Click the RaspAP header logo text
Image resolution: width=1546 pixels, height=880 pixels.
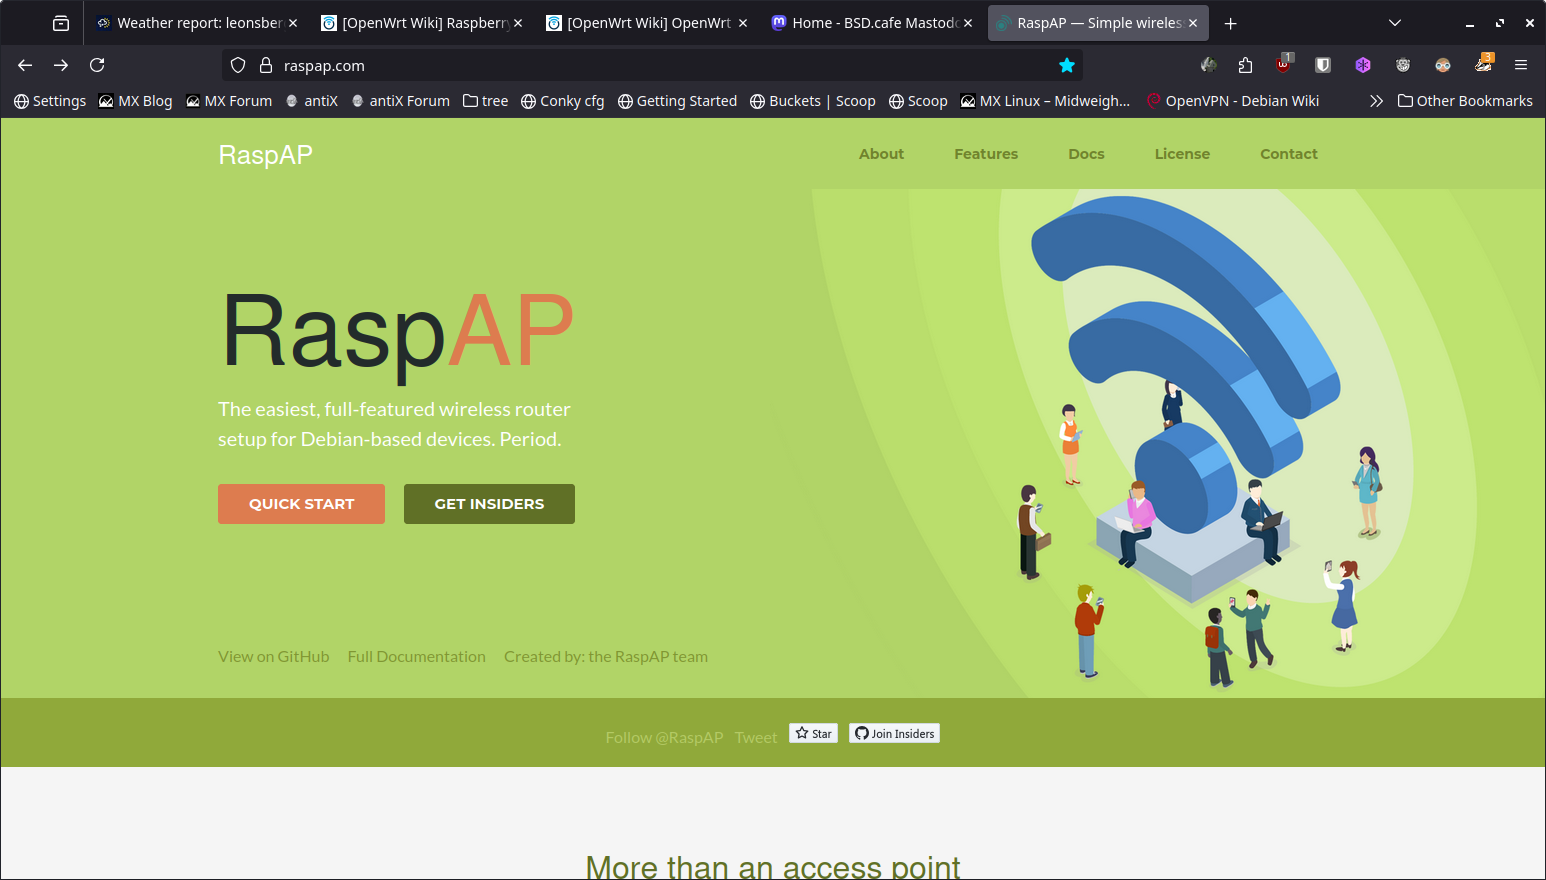click(x=265, y=155)
